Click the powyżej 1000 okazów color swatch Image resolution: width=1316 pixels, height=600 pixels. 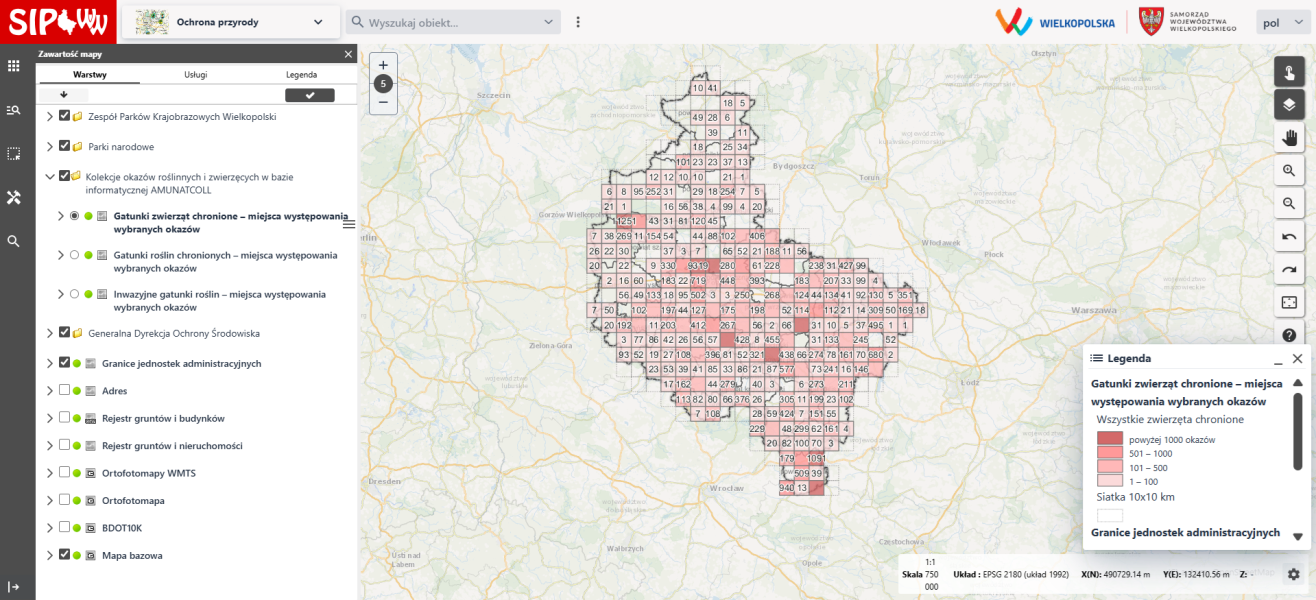tap(1110, 439)
